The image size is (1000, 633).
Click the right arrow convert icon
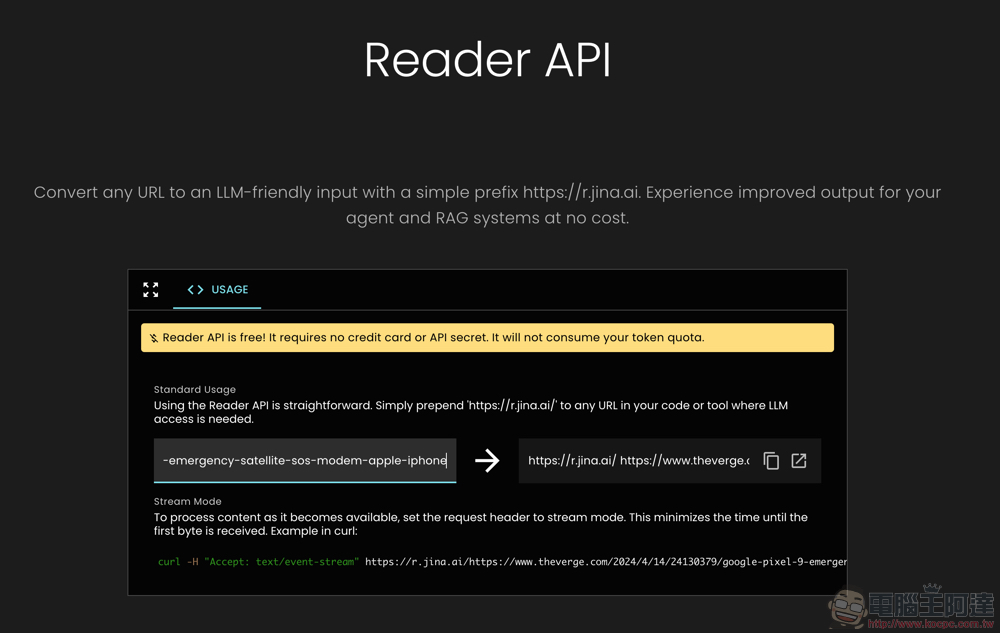click(487, 460)
